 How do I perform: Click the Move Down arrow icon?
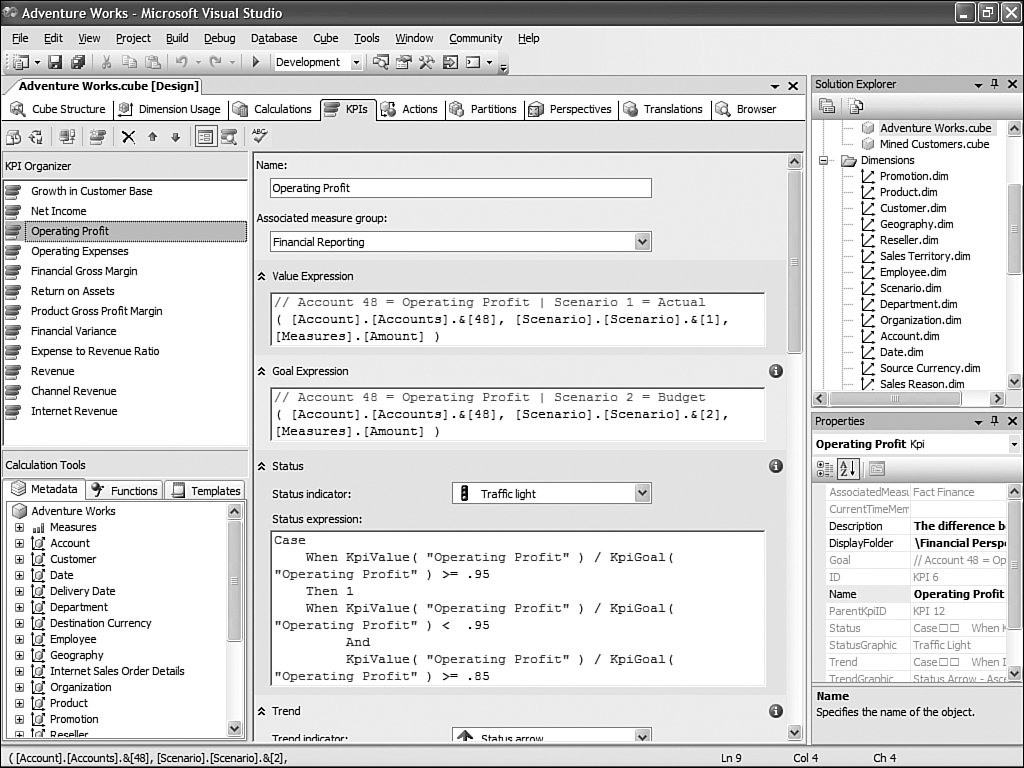point(175,137)
